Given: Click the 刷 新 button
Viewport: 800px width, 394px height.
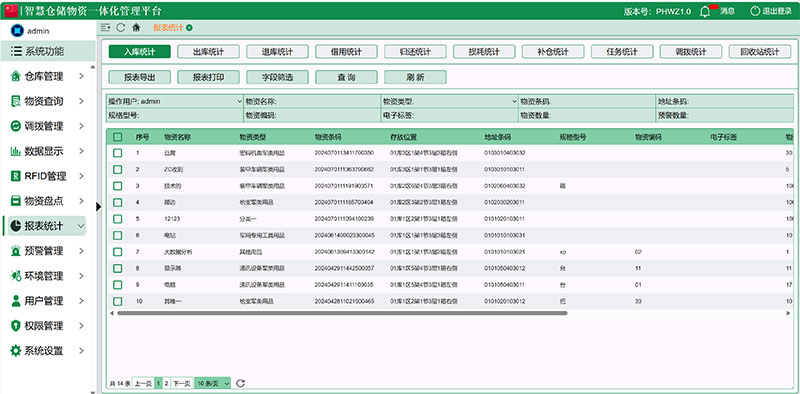Looking at the screenshot, I should click(415, 77).
